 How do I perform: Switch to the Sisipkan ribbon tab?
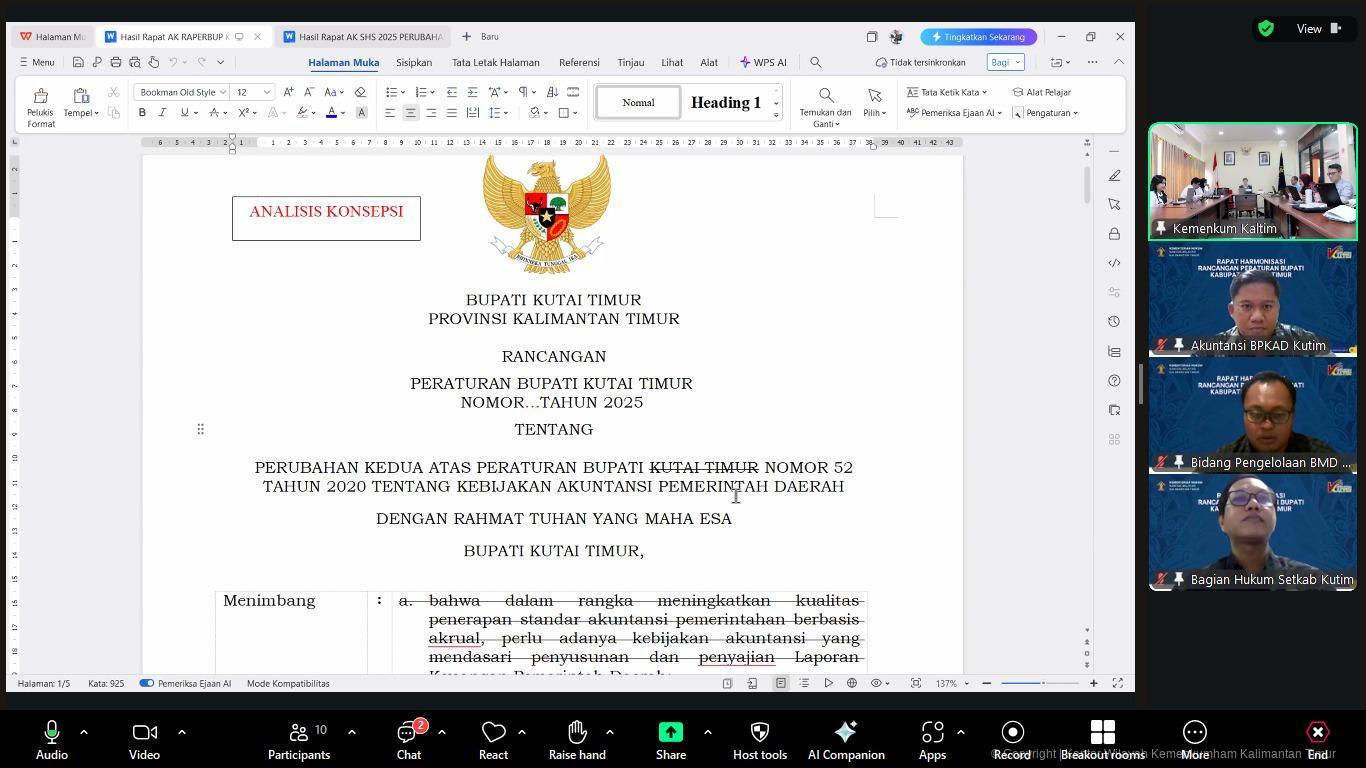pyautogui.click(x=414, y=62)
